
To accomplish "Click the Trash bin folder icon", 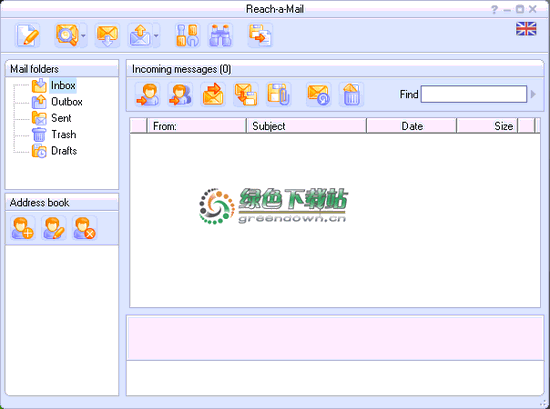I will [x=39, y=135].
